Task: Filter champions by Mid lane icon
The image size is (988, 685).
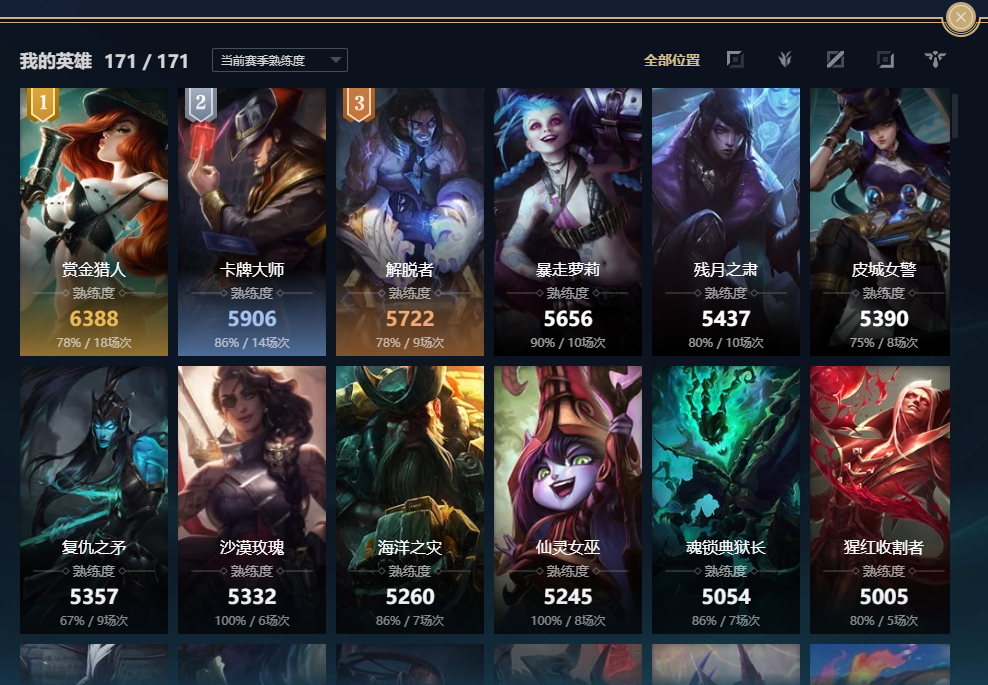Action: 835,59
